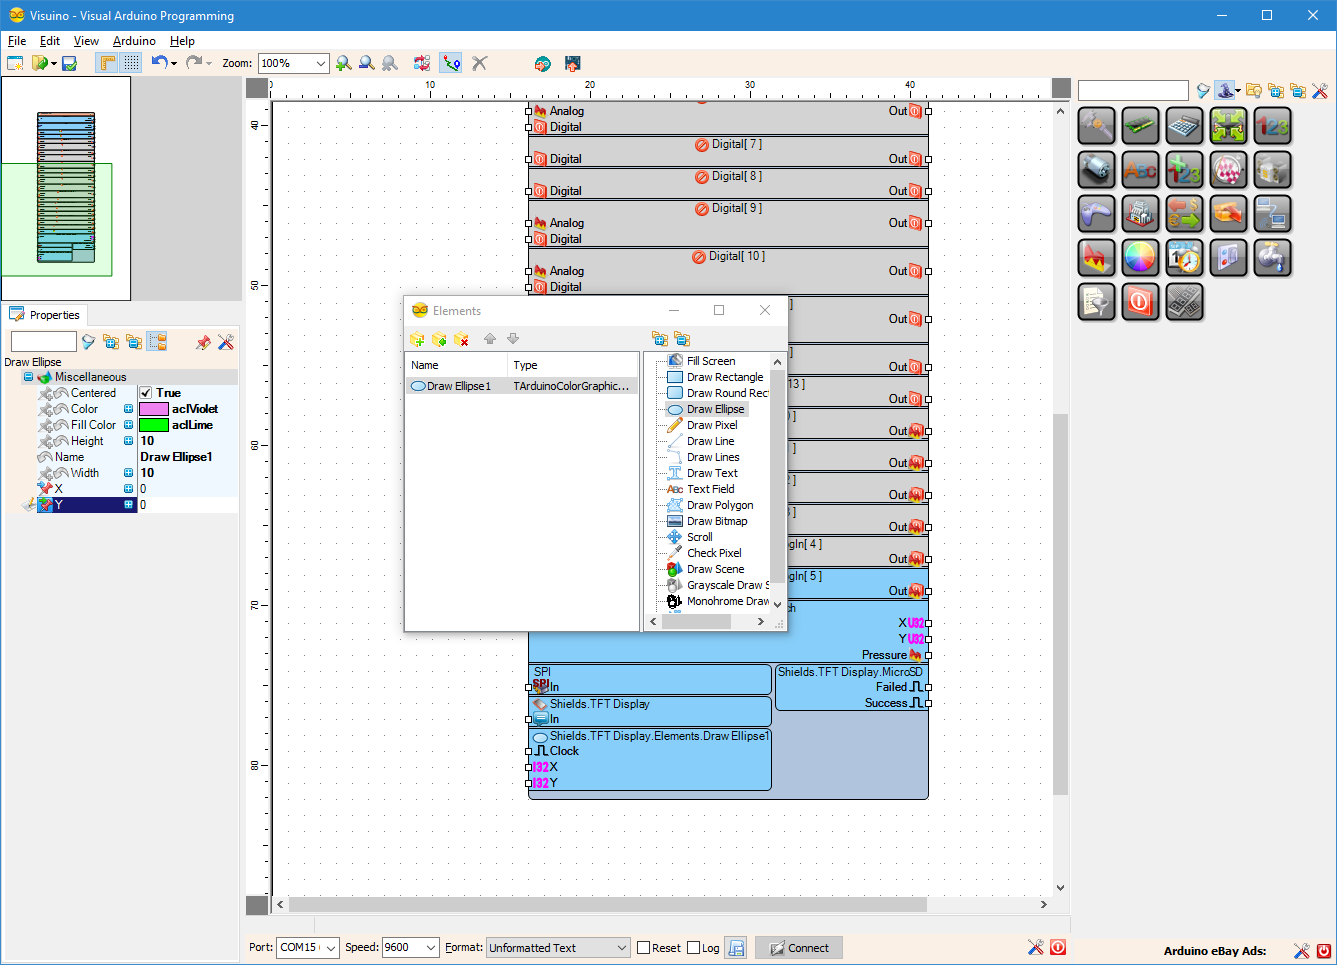
Task: Open the Speed baud rate dropdown
Action: pyautogui.click(x=431, y=948)
